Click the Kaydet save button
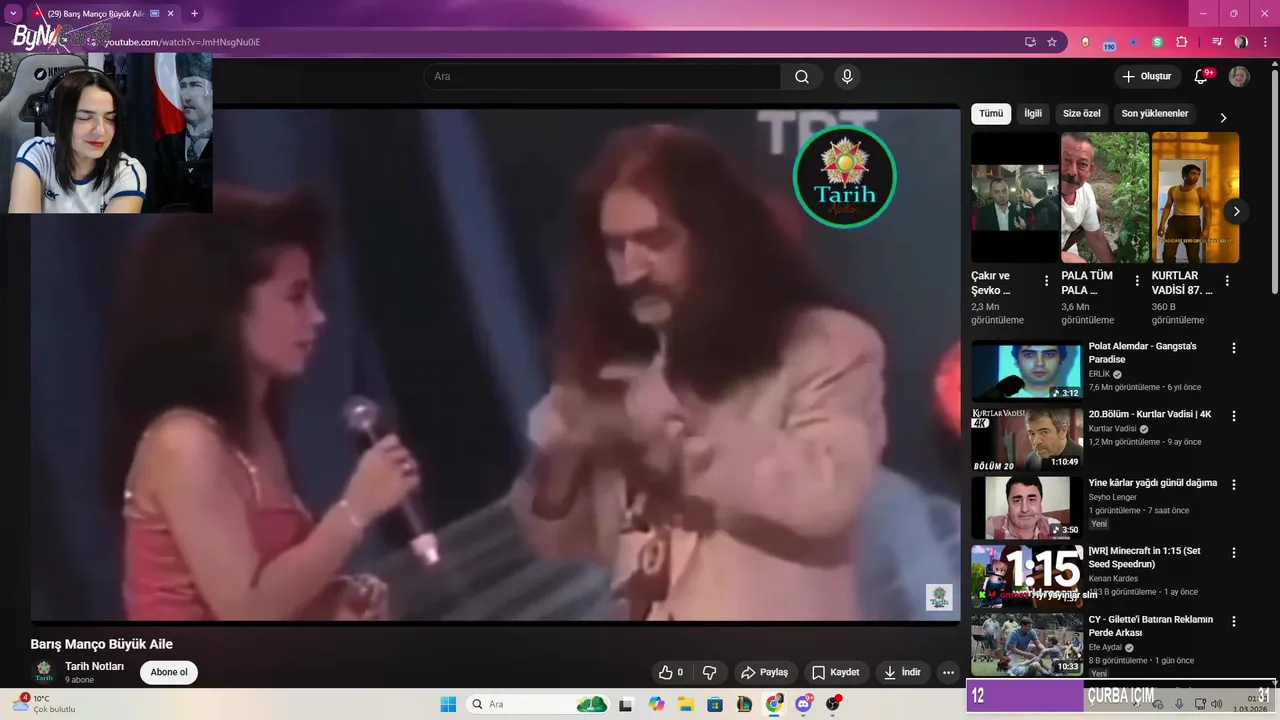This screenshot has width=1280, height=720. point(836,672)
